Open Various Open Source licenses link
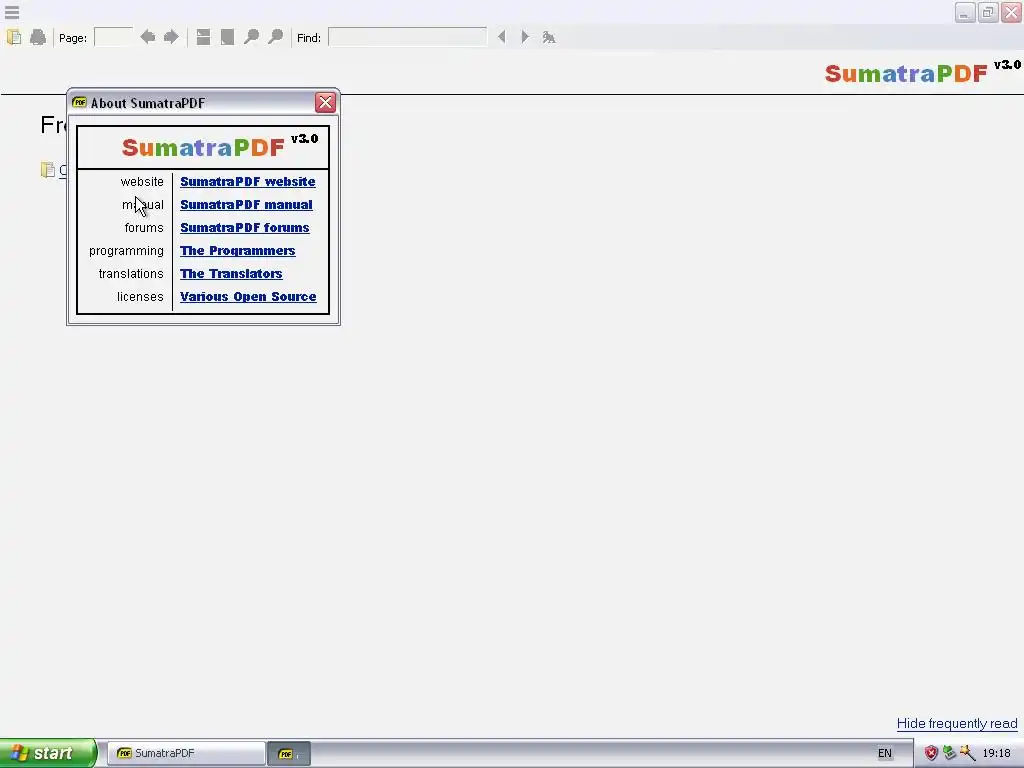The width and height of the screenshot is (1024, 768). coord(248,296)
